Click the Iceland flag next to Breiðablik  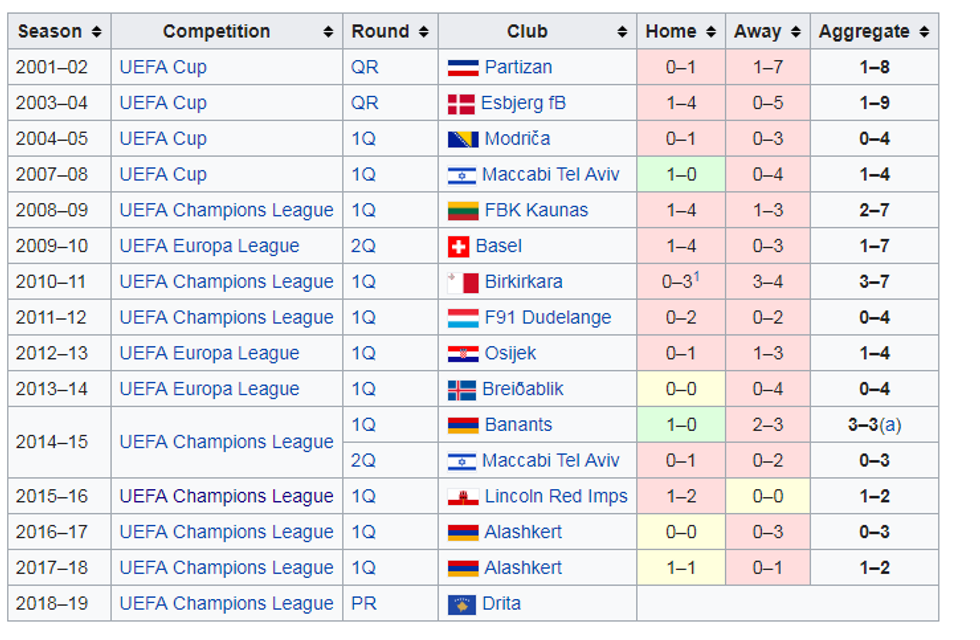point(462,389)
